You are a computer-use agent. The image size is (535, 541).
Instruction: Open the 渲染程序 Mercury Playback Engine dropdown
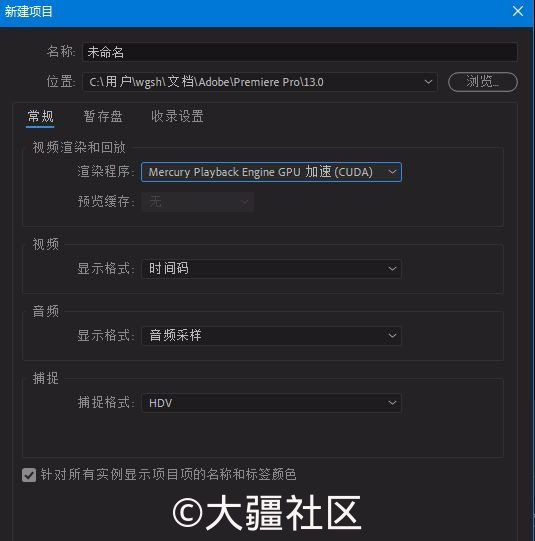point(271,172)
